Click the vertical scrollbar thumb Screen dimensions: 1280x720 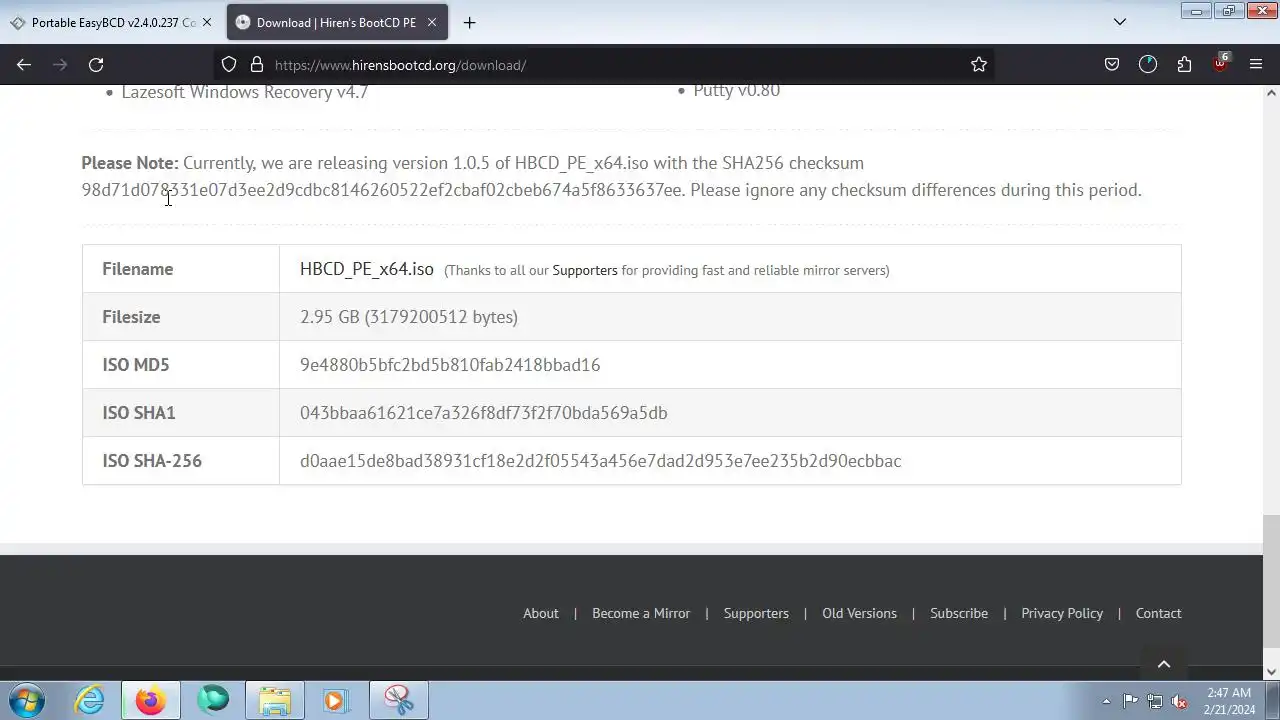pyautogui.click(x=1271, y=582)
